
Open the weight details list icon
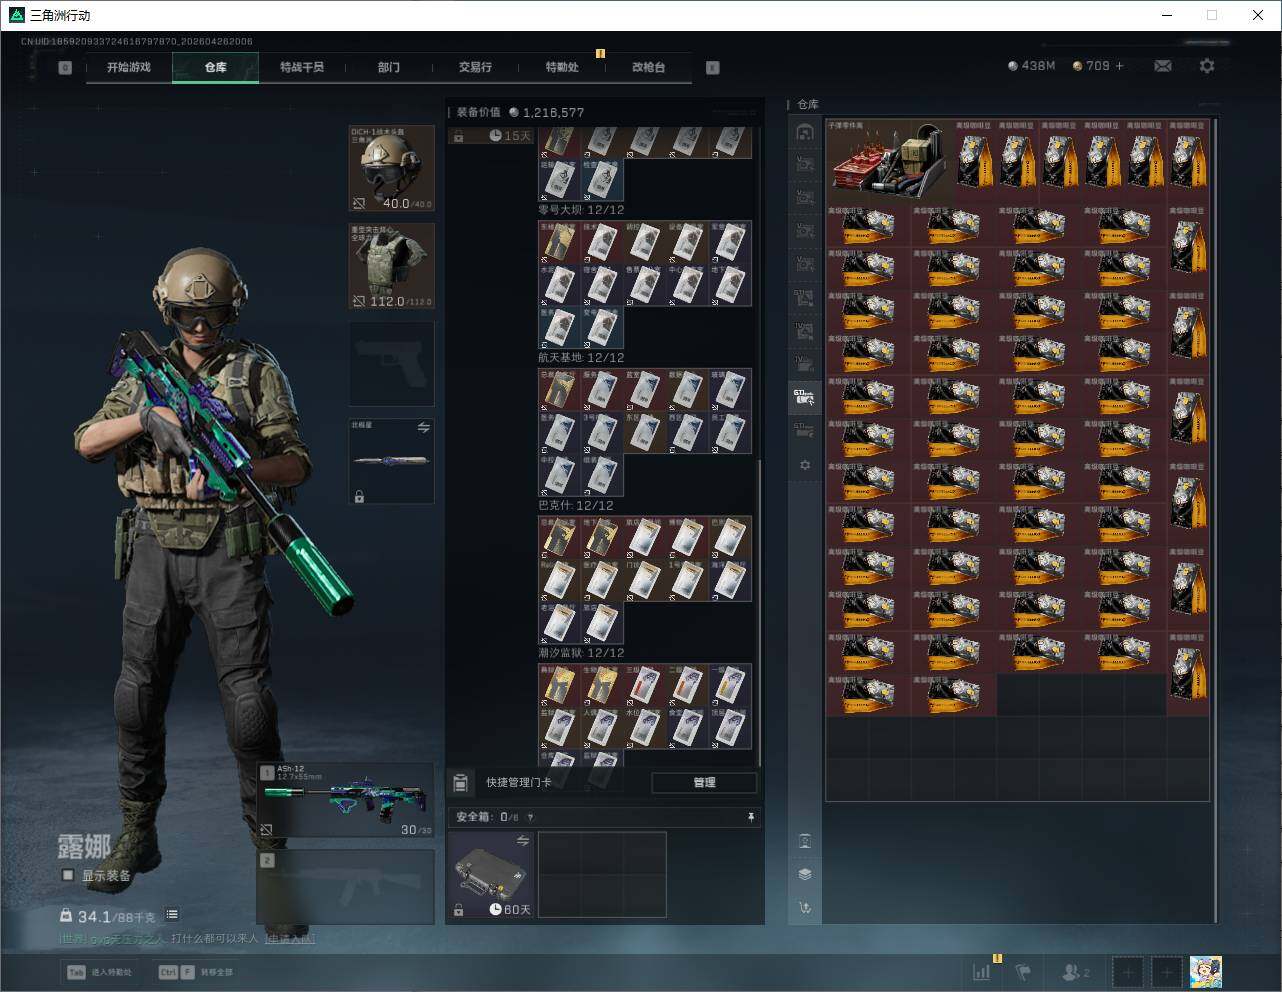[172, 914]
